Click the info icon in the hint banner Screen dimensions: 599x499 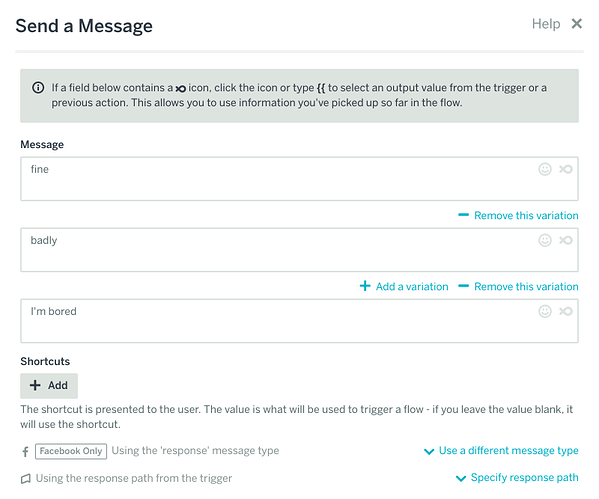(x=38, y=88)
